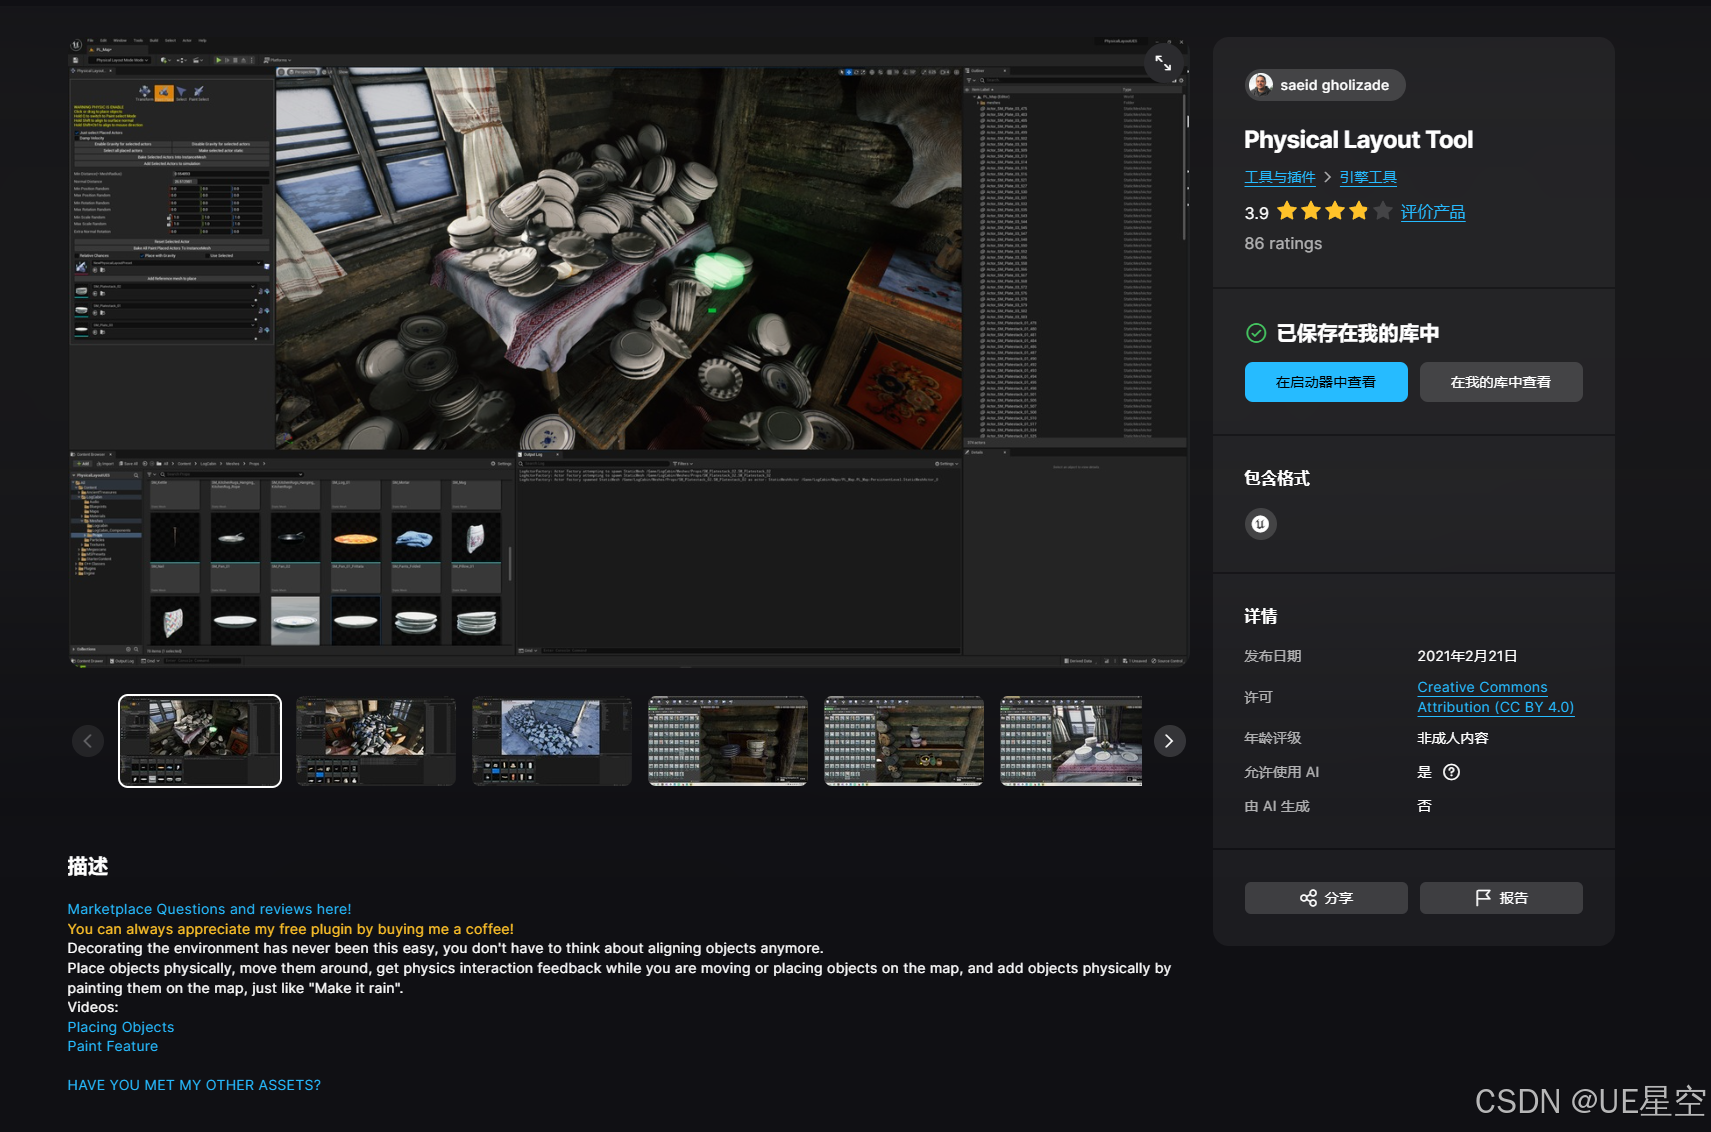The width and height of the screenshot is (1711, 1132).
Task: Click the publish date 2021年2月21日
Action: tap(1467, 656)
